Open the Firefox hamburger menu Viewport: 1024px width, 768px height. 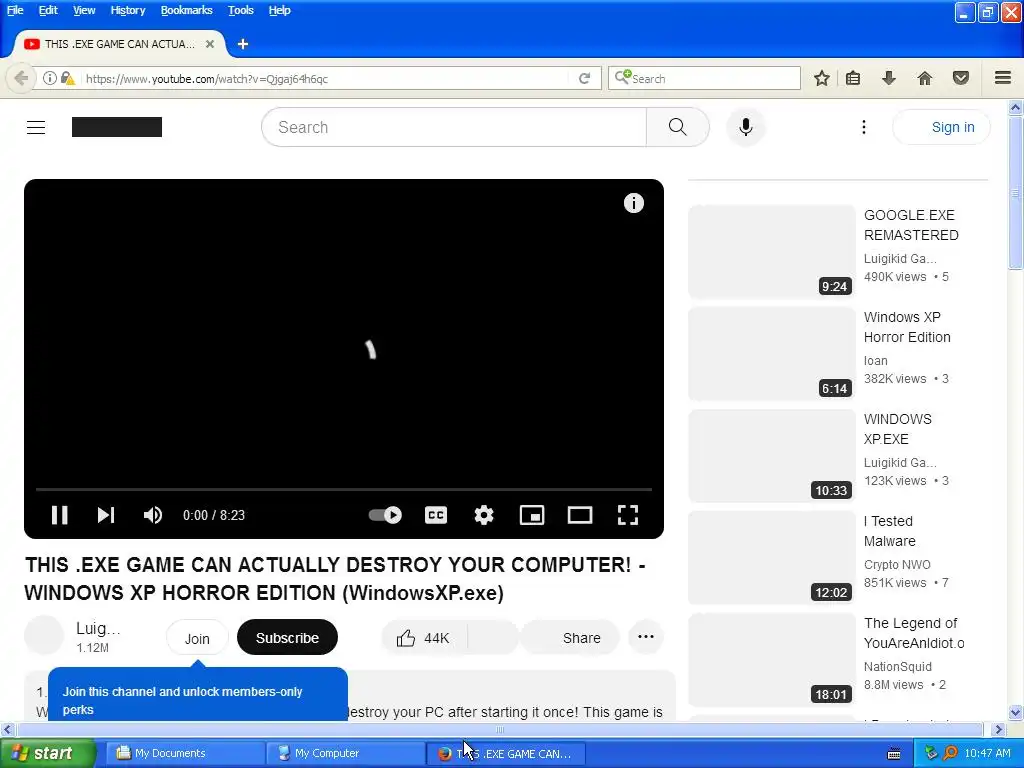click(1003, 78)
